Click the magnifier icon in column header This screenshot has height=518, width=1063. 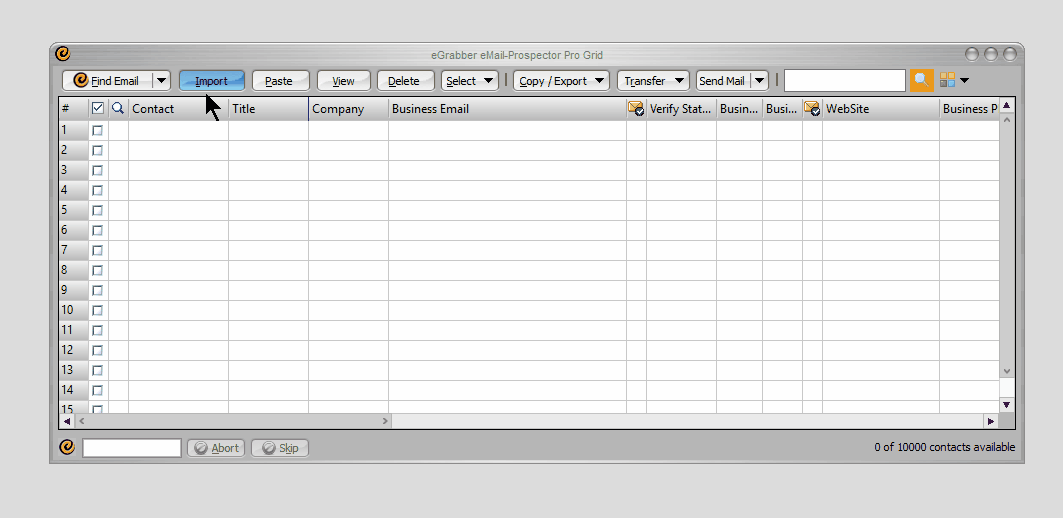click(x=118, y=108)
